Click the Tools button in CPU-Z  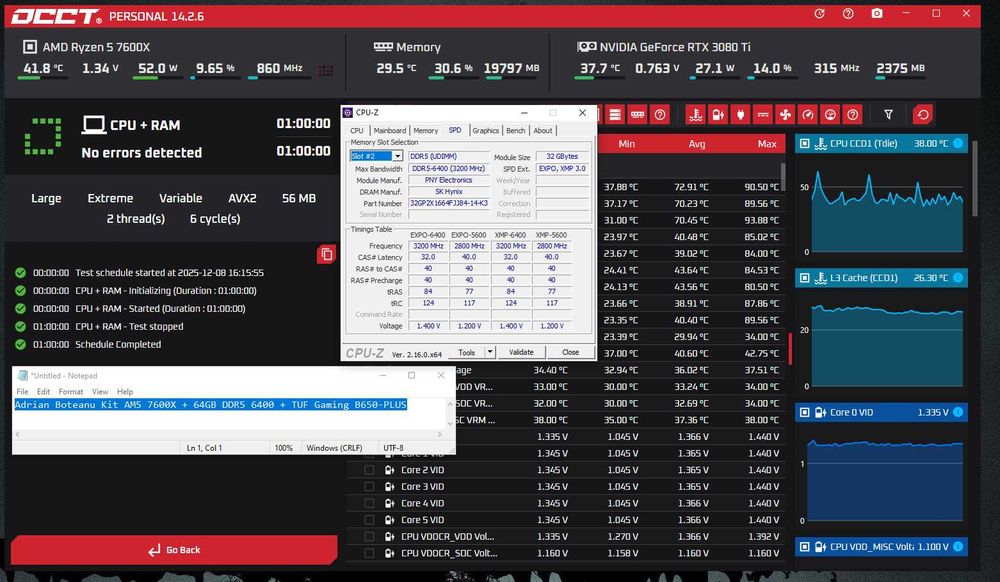tap(466, 352)
